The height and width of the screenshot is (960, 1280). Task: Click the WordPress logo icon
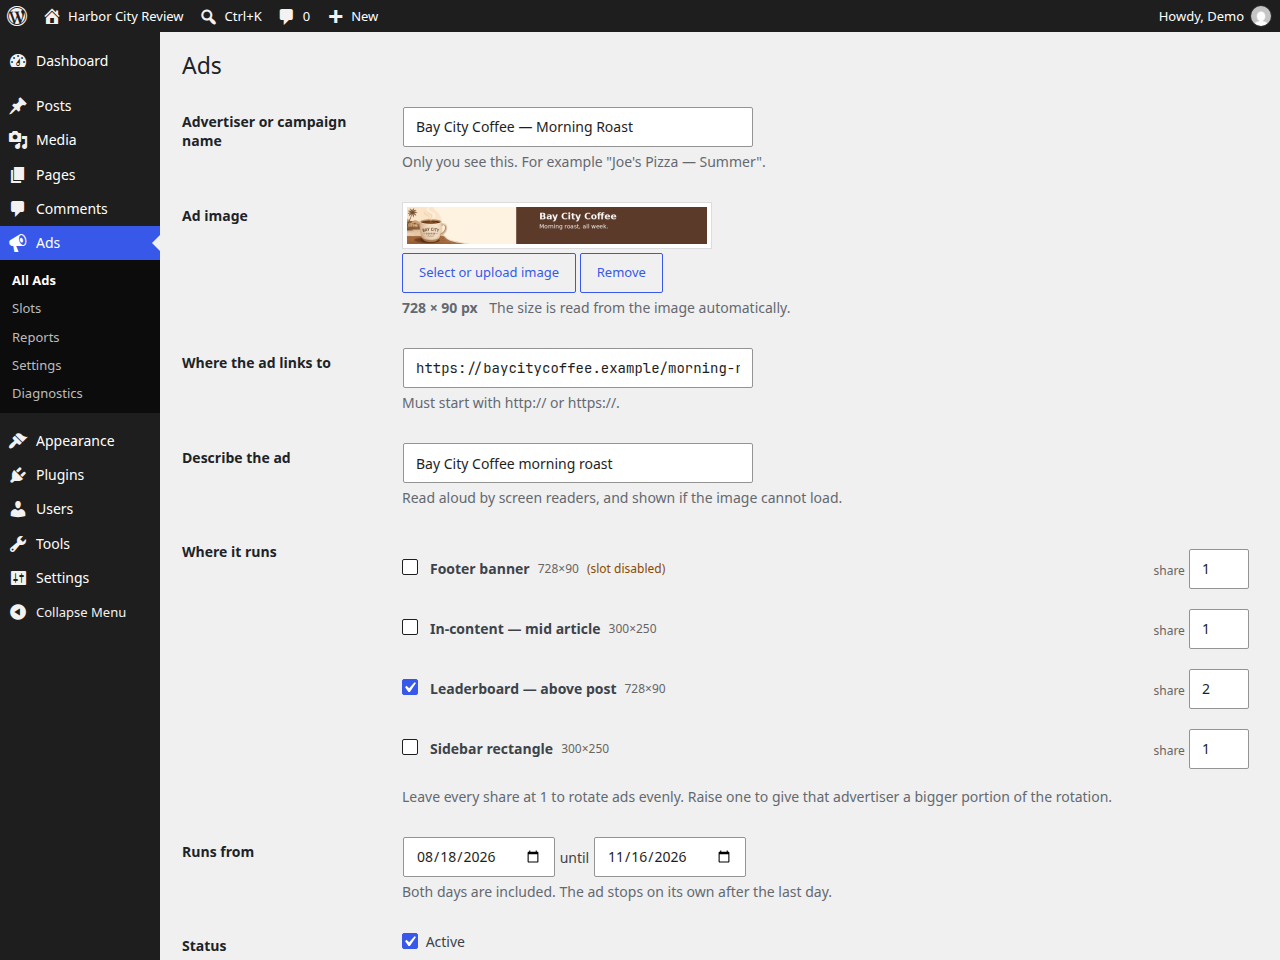(17, 16)
